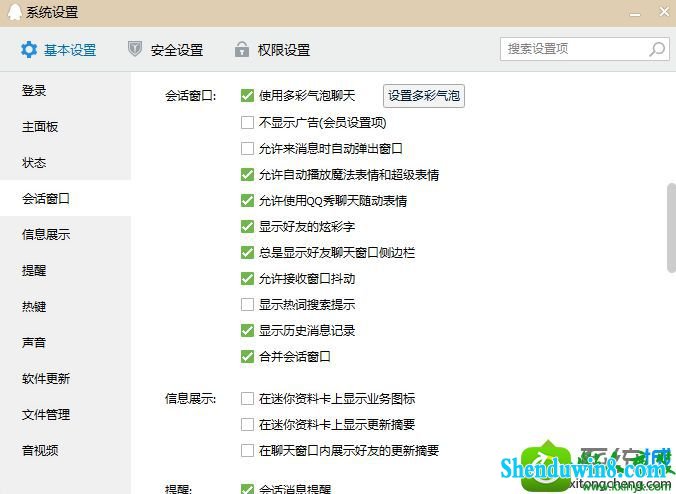Select 状态 in the sidebar
The image size is (676, 494).
(x=65, y=163)
